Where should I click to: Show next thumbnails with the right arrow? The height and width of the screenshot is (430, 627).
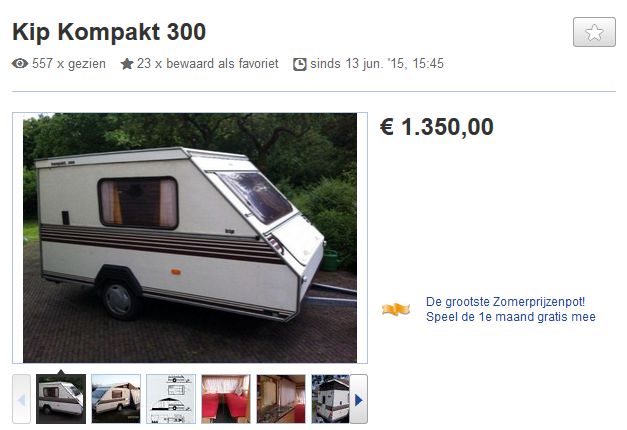click(359, 399)
